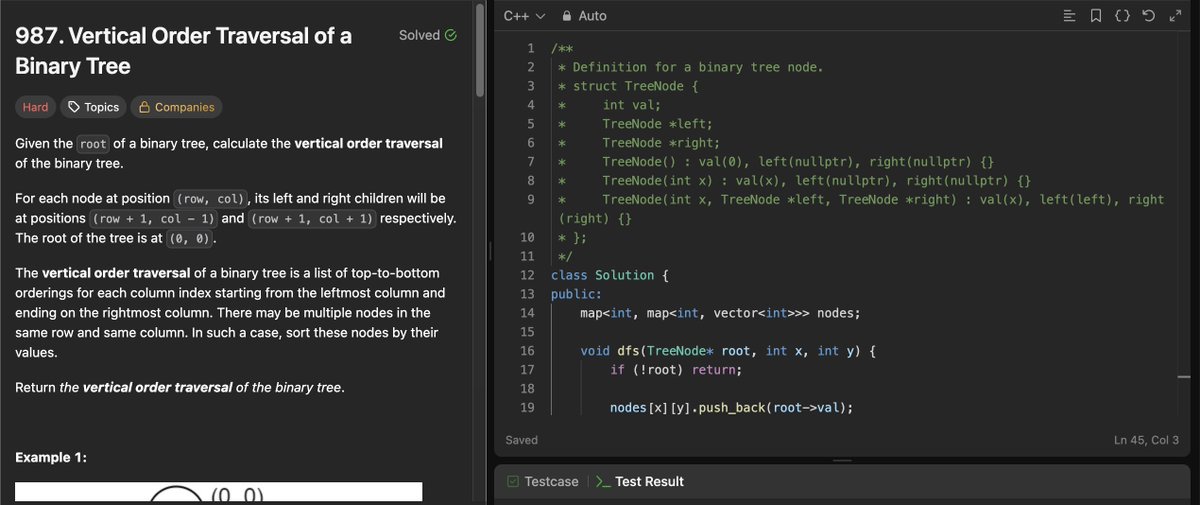Image resolution: width=1200 pixels, height=505 pixels.
Task: Click the Auto mode label in editor
Action: coord(592,16)
